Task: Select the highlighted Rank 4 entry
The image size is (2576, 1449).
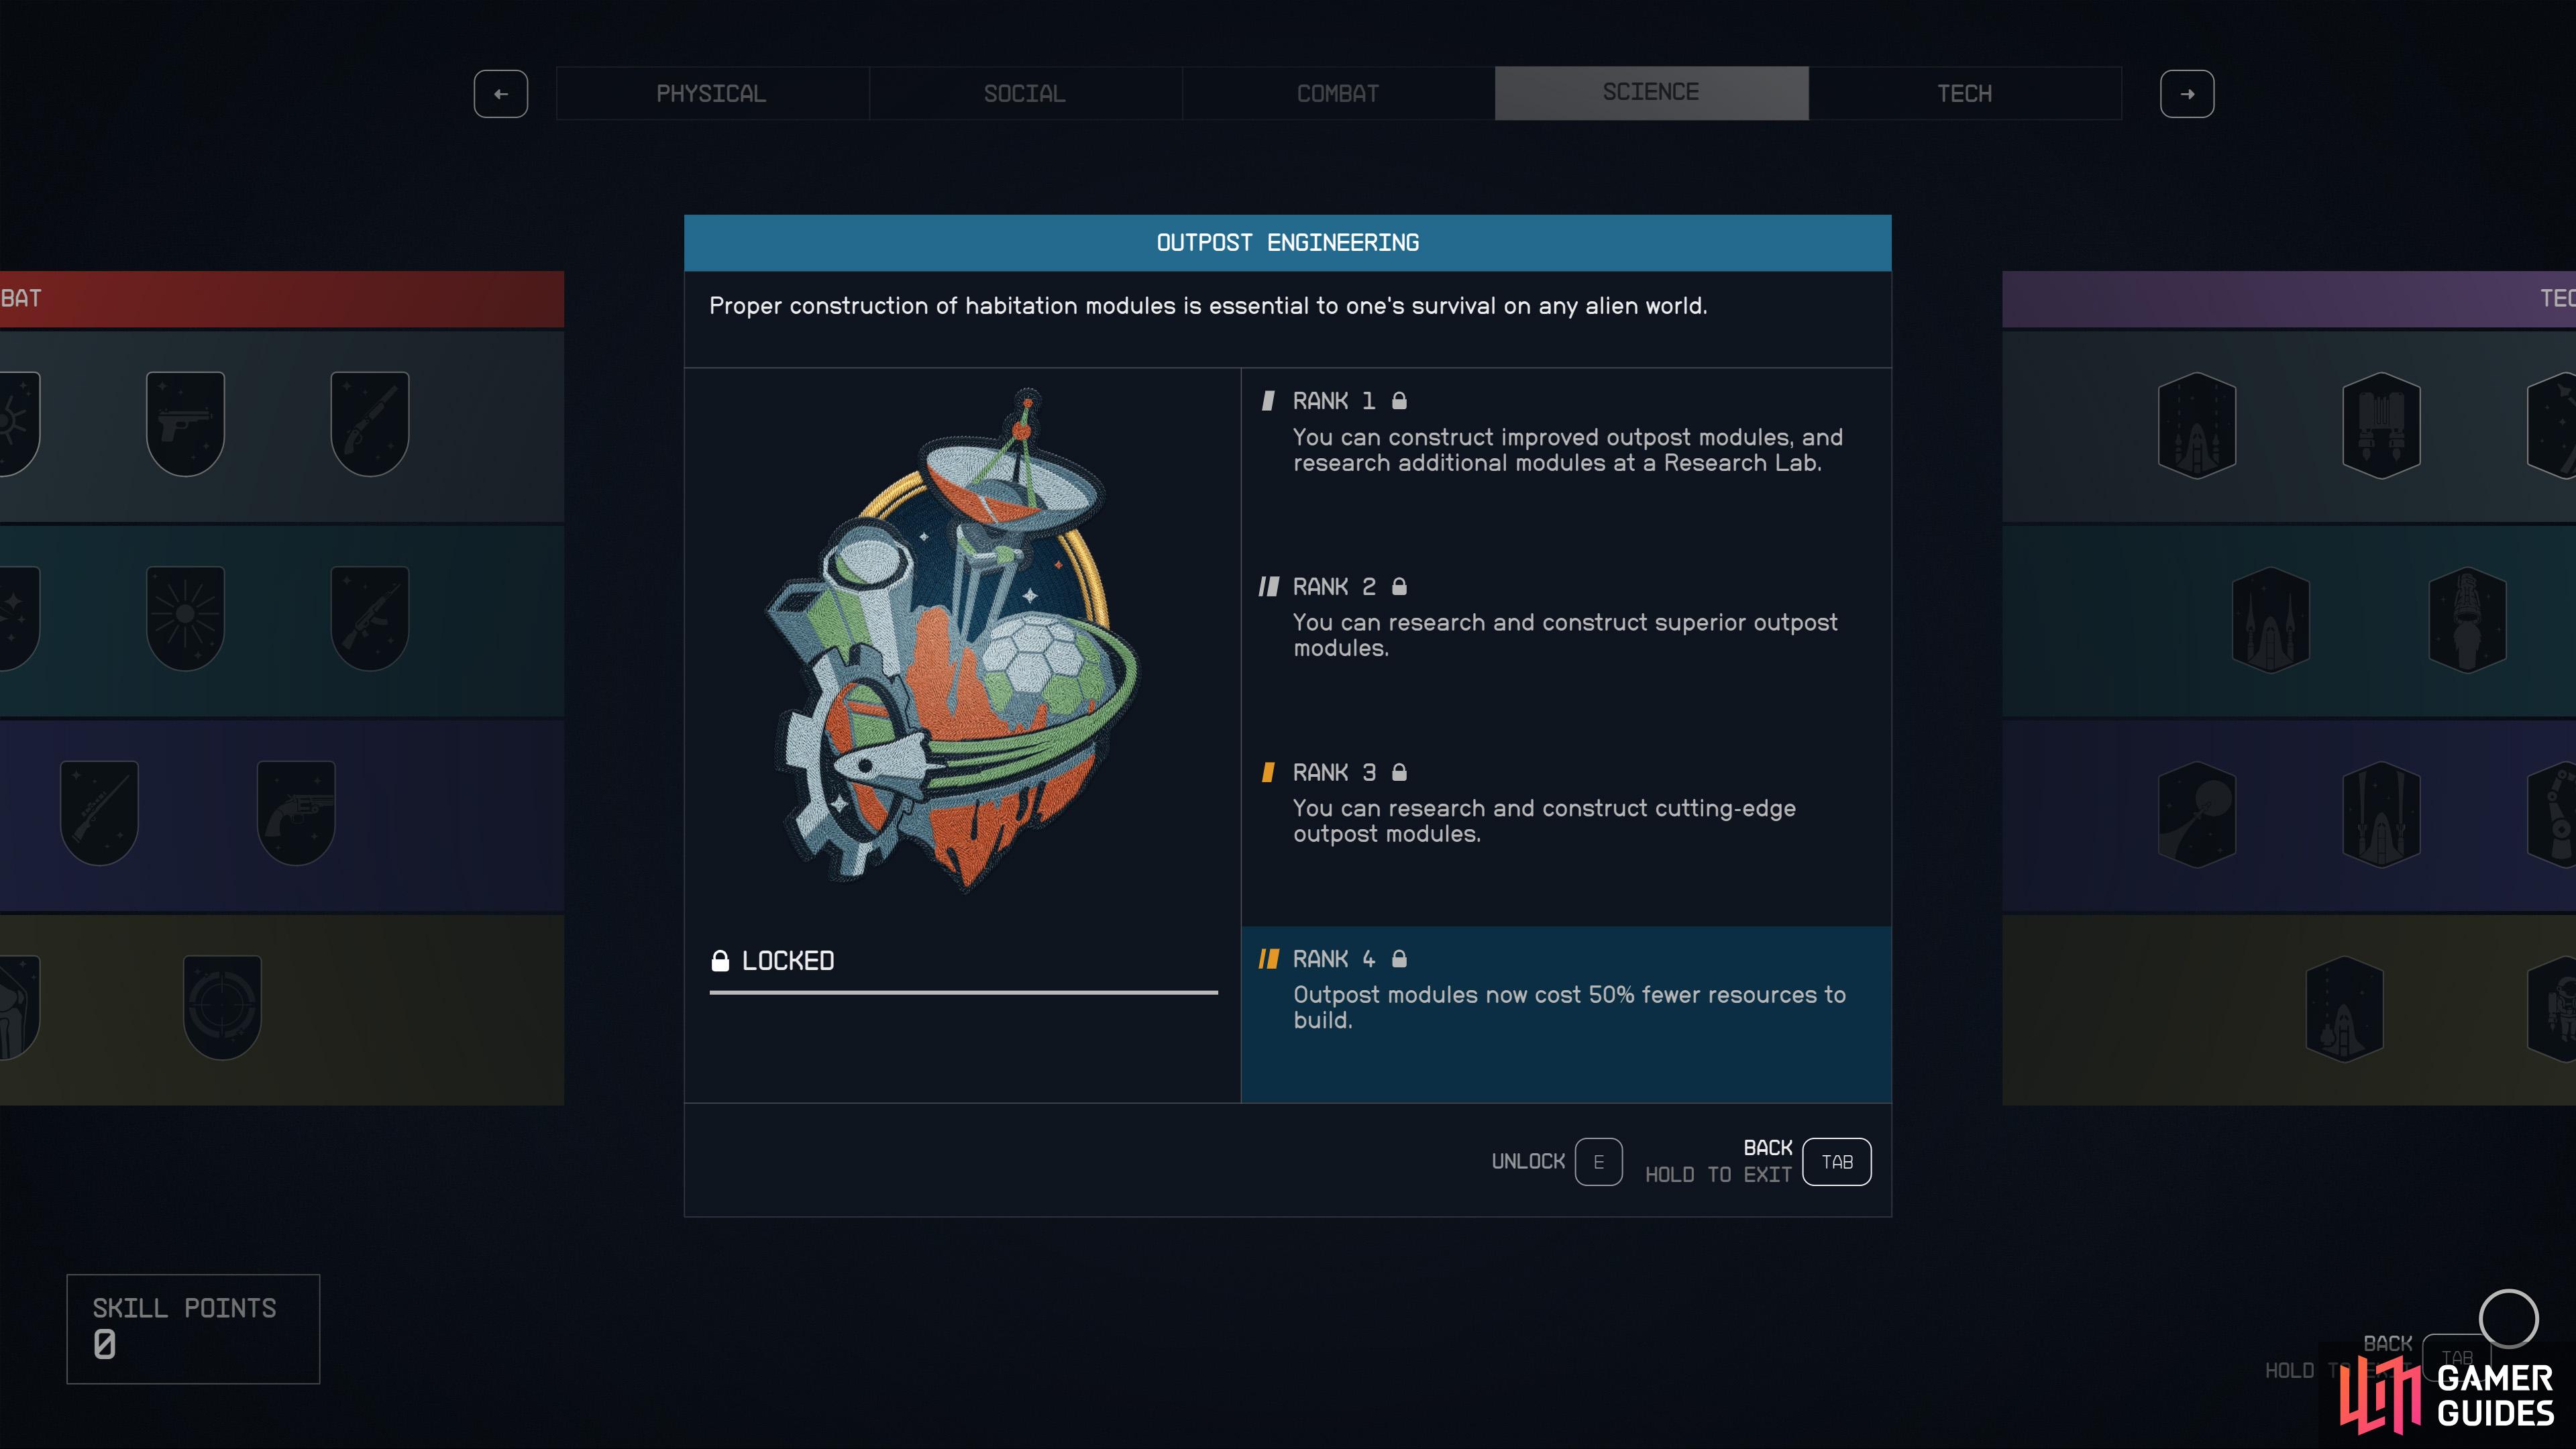Action: point(1566,1014)
